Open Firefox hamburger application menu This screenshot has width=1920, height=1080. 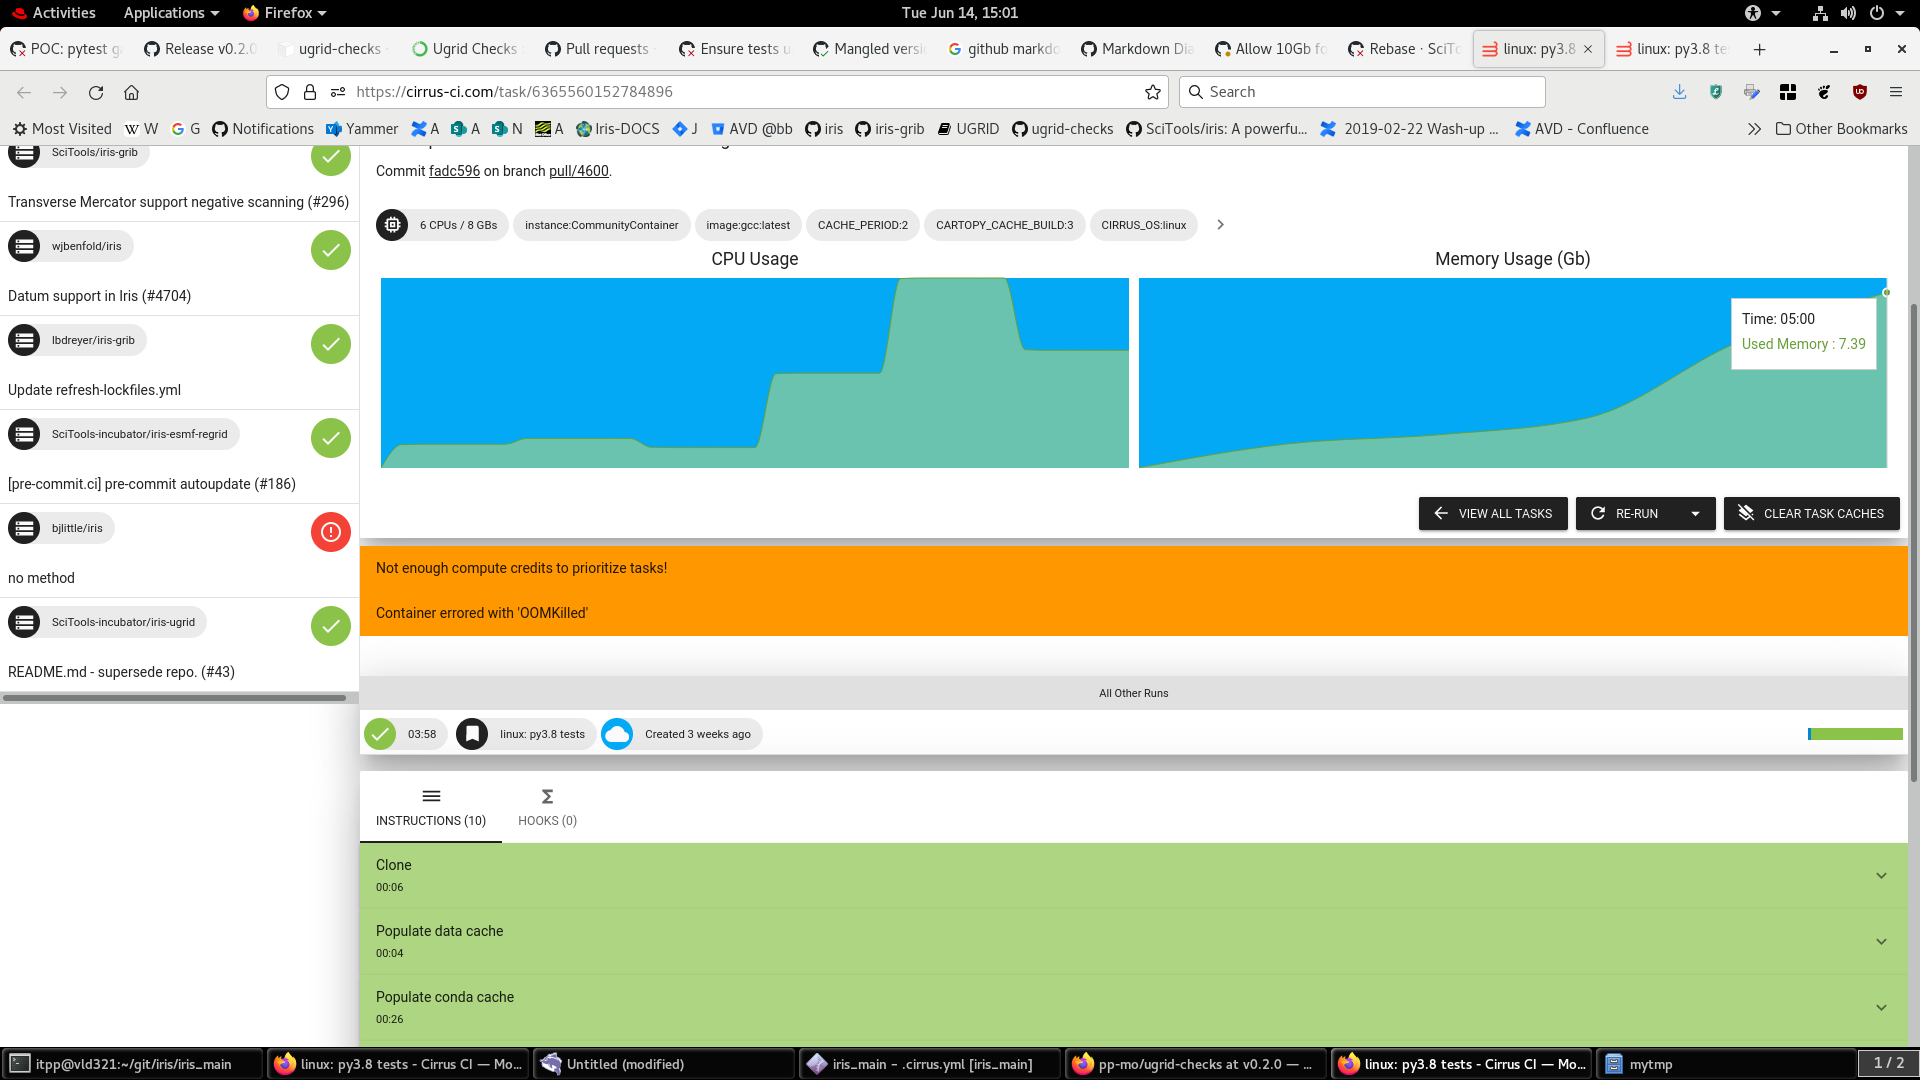(1895, 92)
